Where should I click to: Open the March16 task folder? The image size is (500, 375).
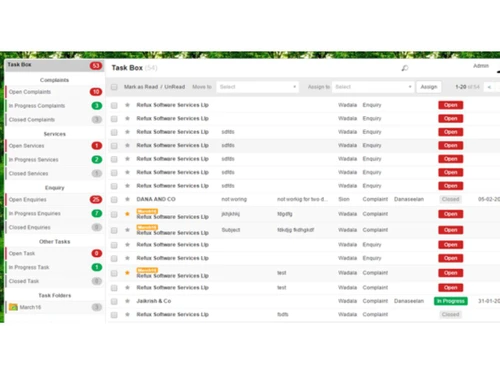pos(54,307)
